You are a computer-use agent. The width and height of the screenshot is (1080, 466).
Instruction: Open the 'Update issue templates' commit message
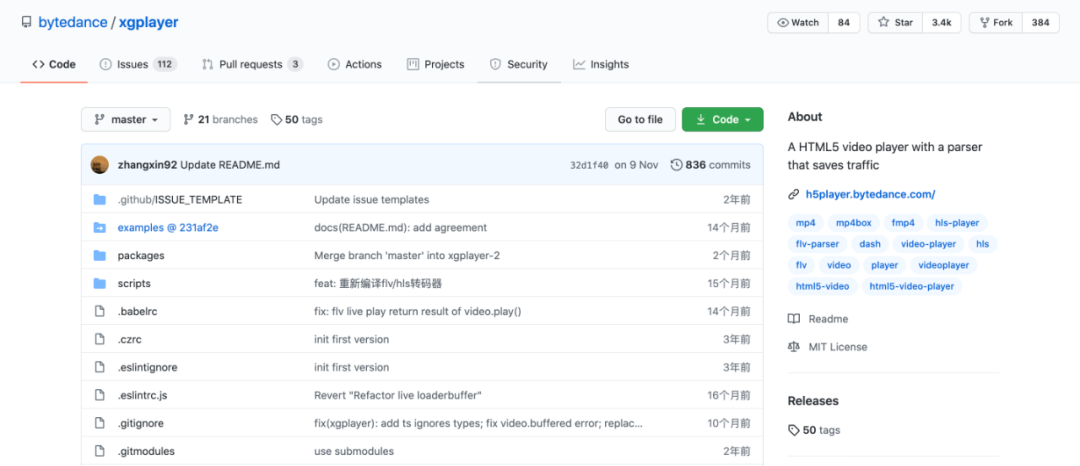coord(372,200)
